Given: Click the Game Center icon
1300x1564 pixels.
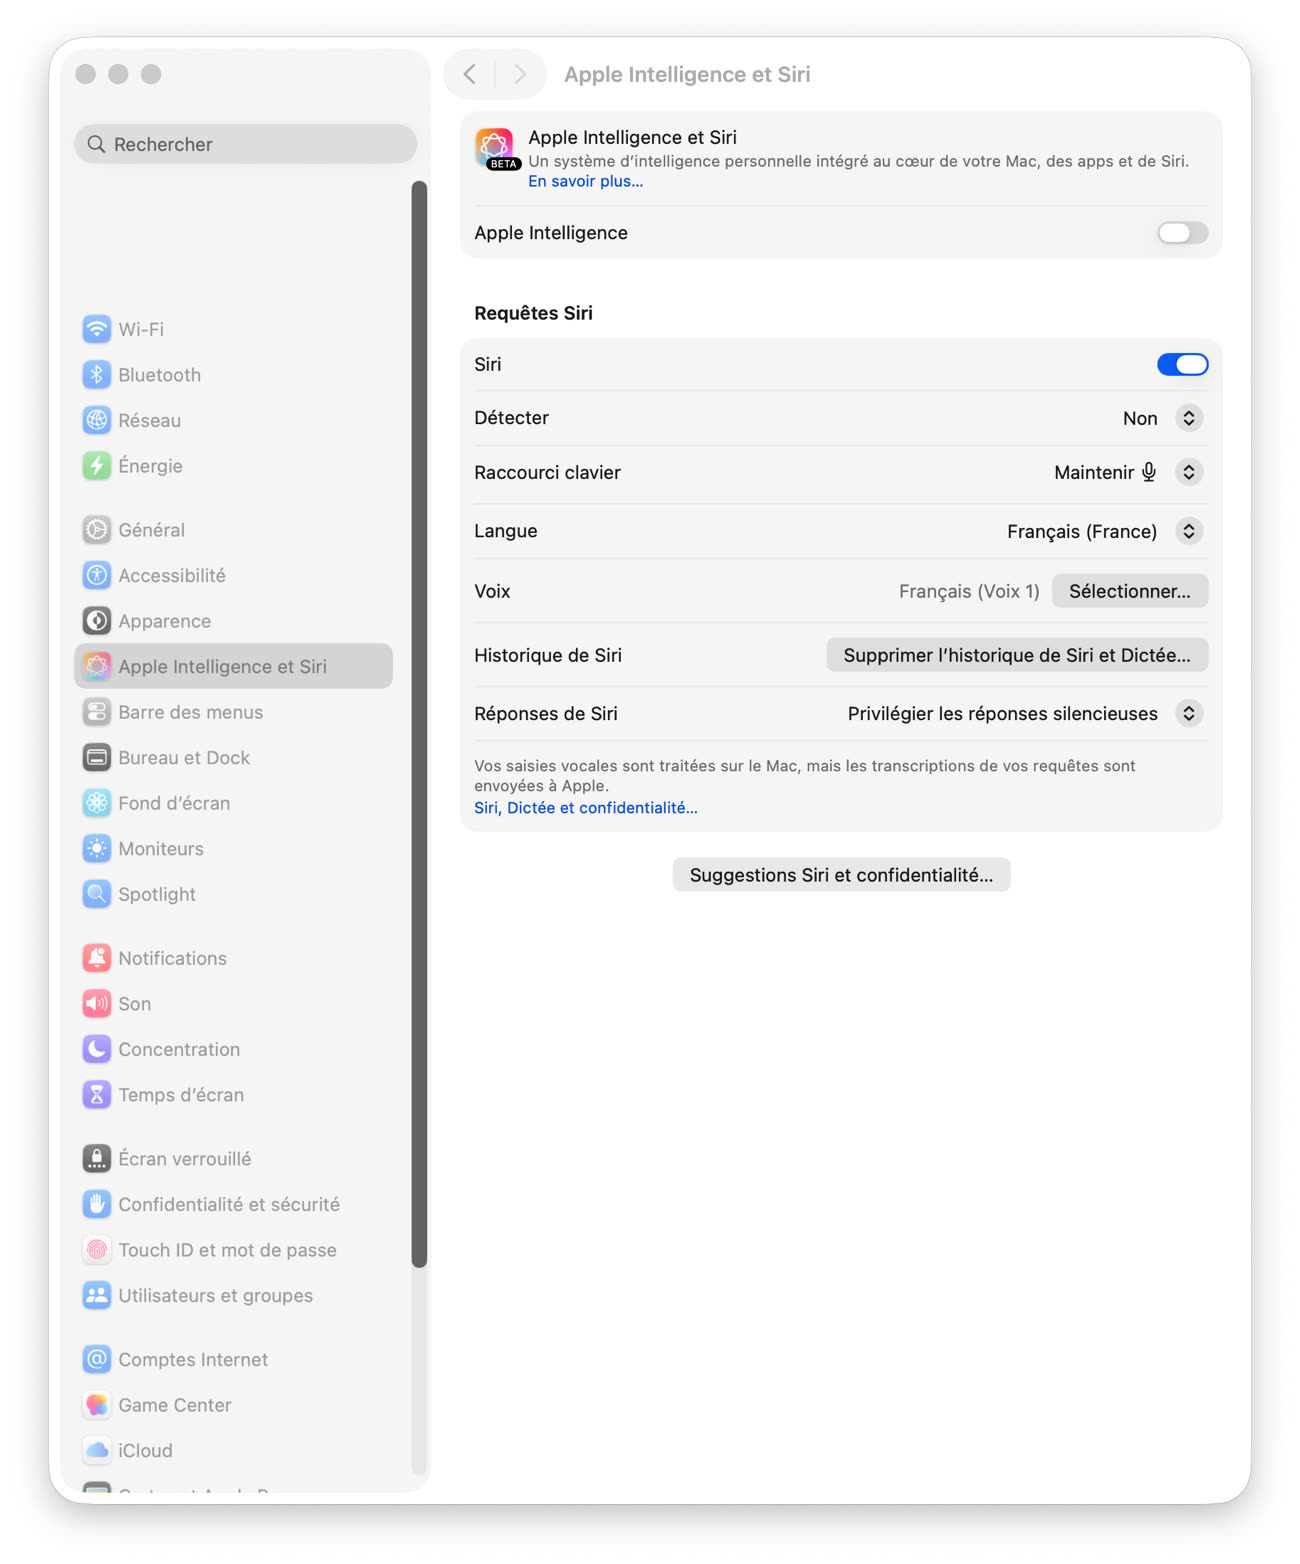Looking at the screenshot, I should pyautogui.click(x=97, y=1405).
